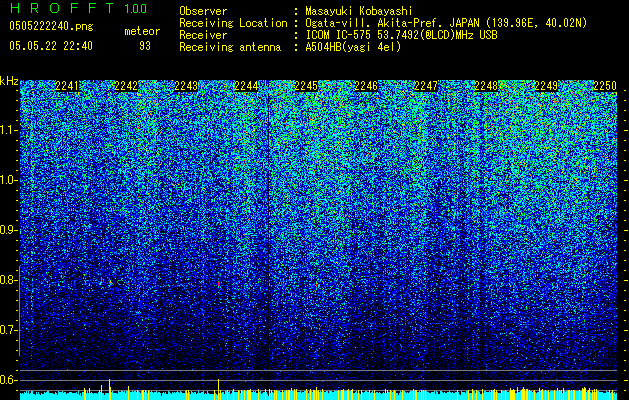Viewport: 629px width, 400px height.
Task: Click the tall yellow spike below the 2244 marker
Action: point(218,389)
